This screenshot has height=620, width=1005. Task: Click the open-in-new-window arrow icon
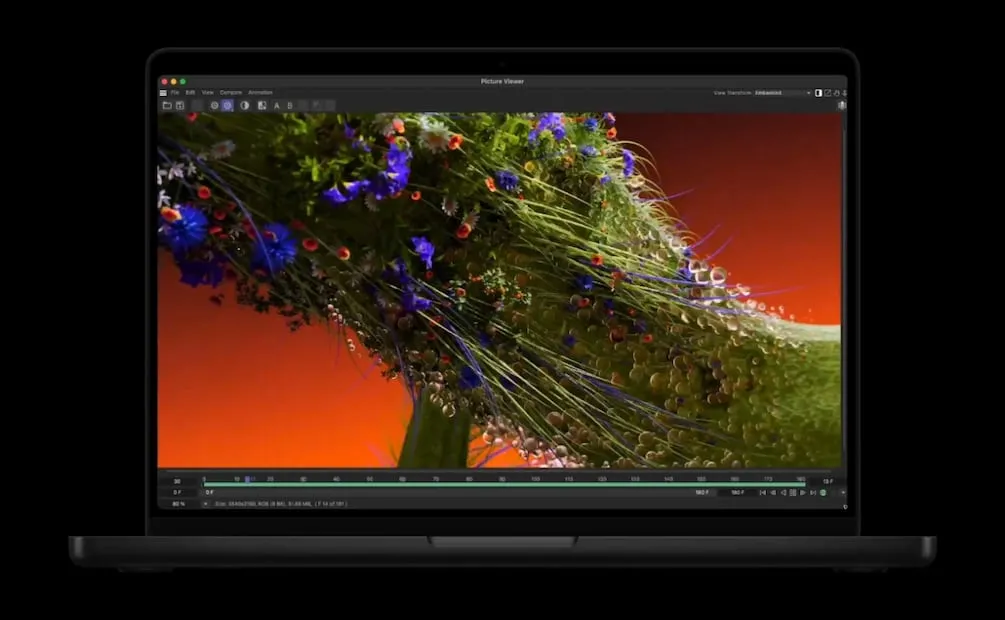pos(827,93)
